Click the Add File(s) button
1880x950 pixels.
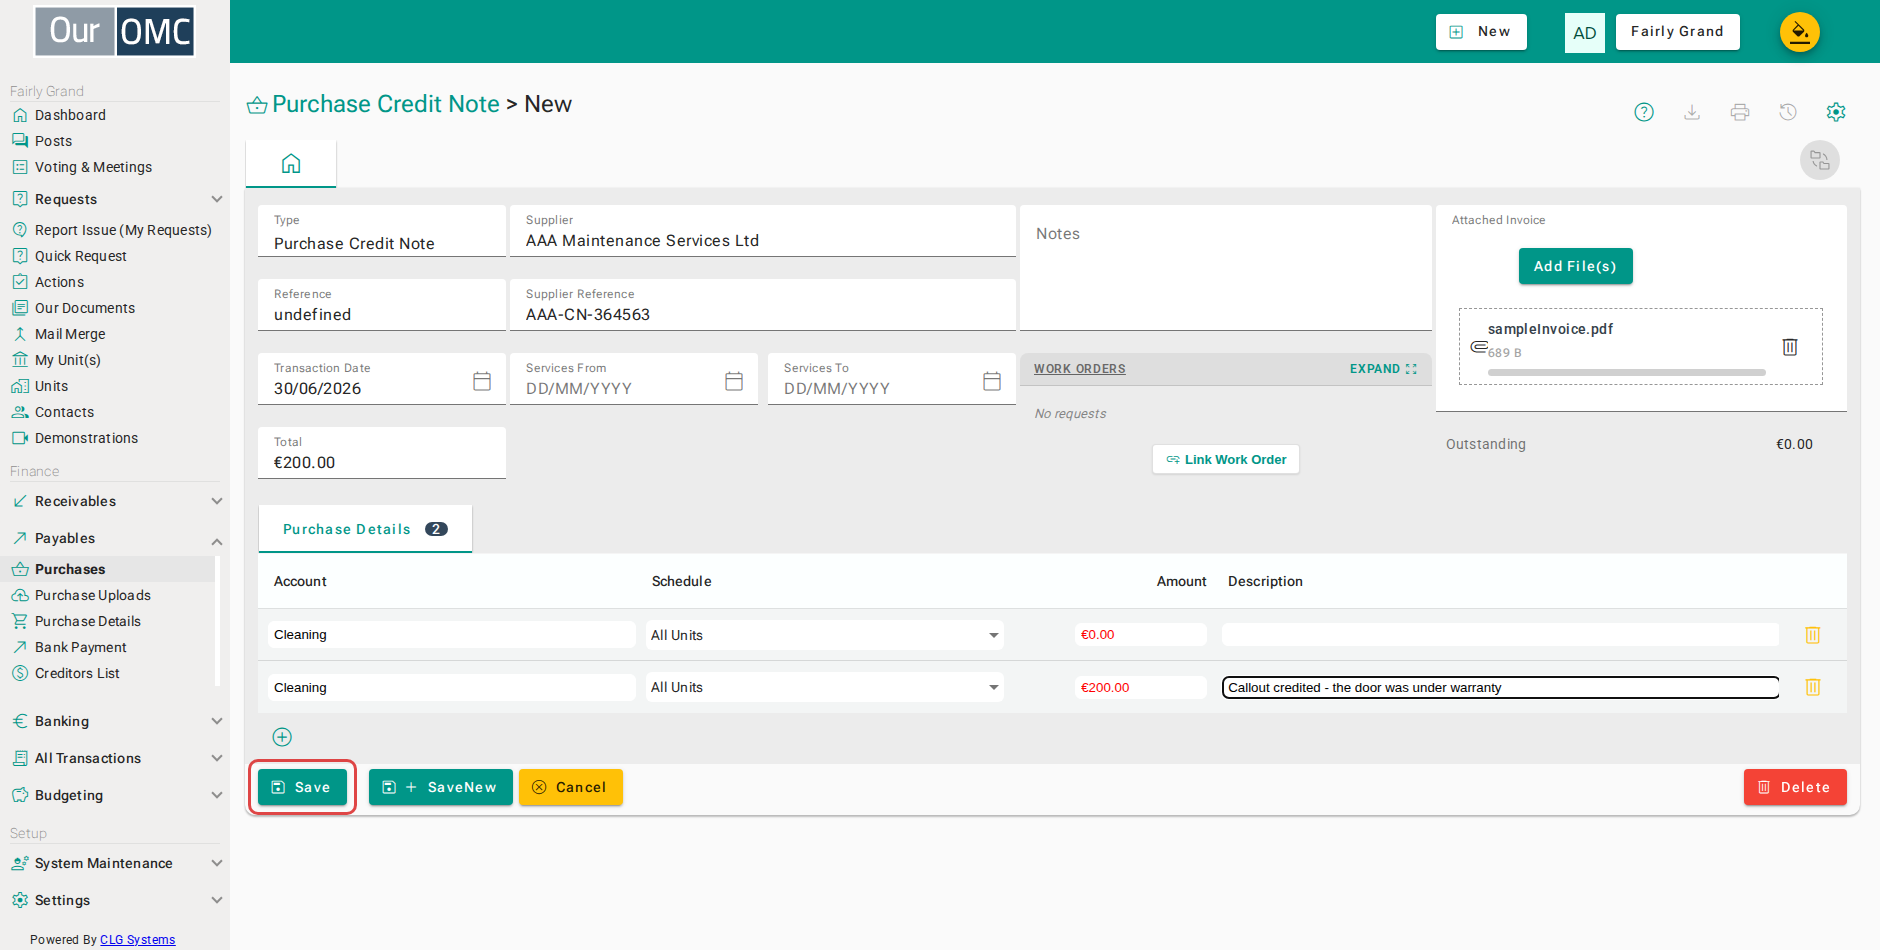tap(1575, 266)
